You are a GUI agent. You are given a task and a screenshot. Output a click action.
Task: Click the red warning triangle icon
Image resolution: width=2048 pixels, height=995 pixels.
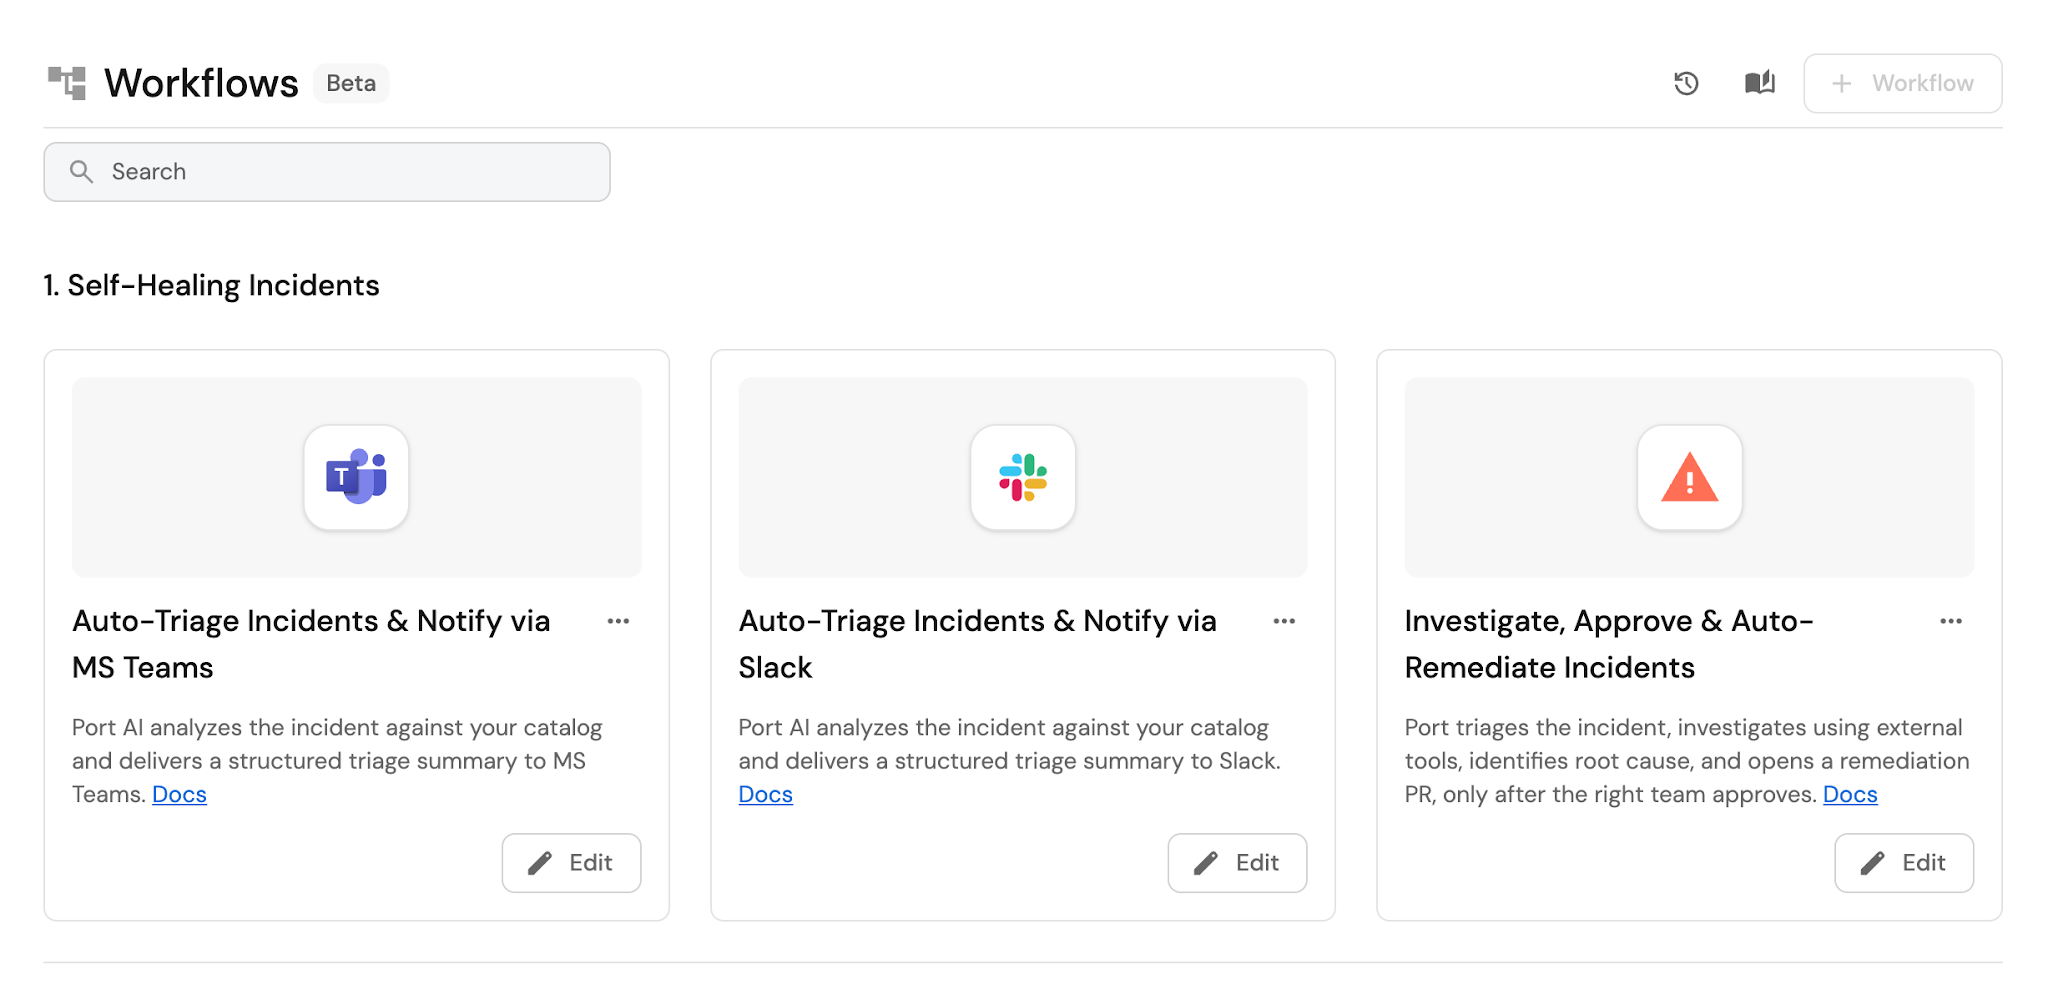coord(1689,477)
